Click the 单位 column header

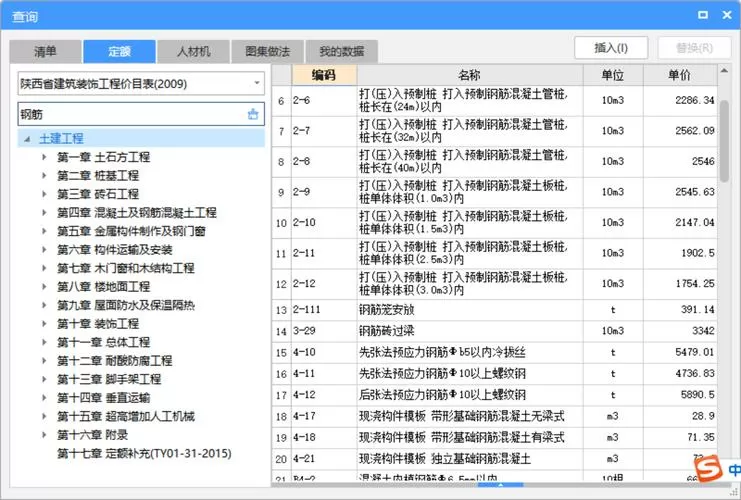[613, 75]
